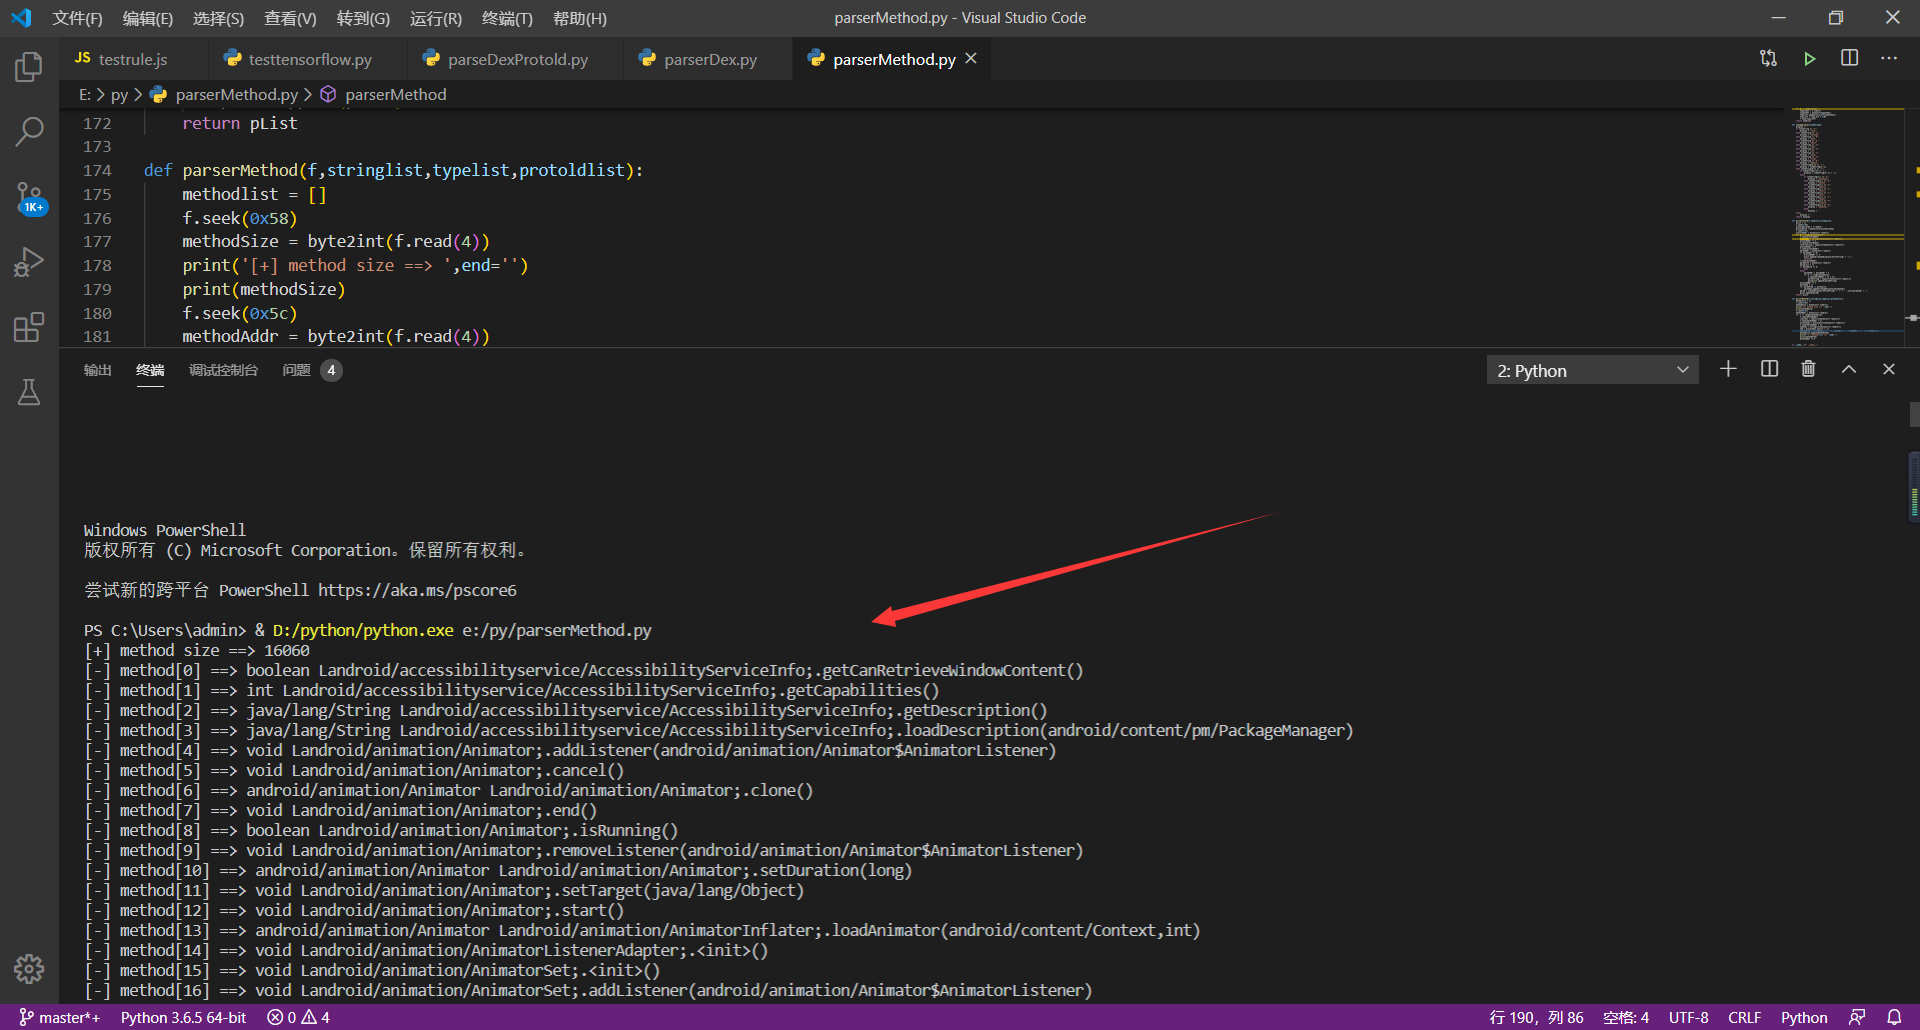Close the terminal panel

pyautogui.click(x=1889, y=369)
